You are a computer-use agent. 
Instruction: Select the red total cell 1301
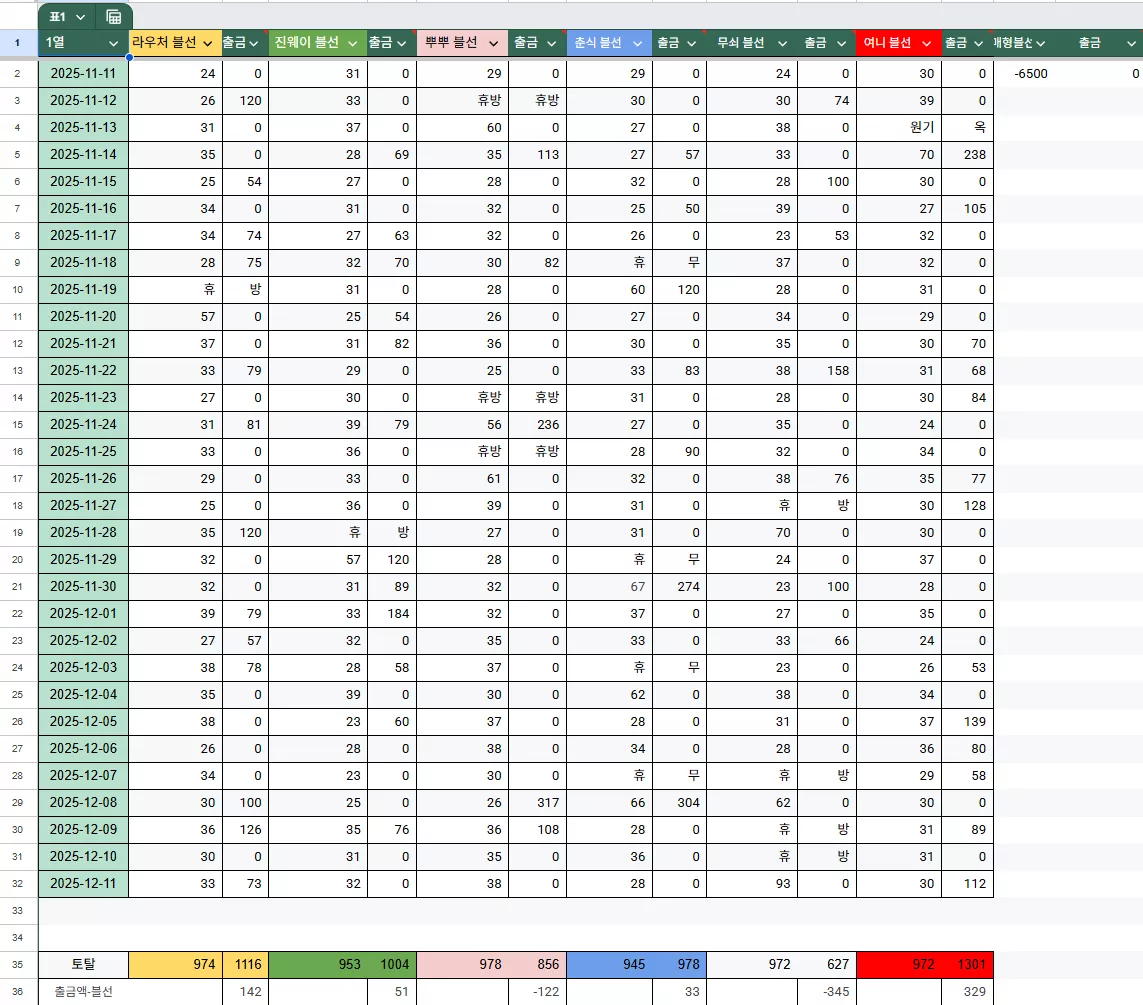pyautogui.click(x=967, y=964)
